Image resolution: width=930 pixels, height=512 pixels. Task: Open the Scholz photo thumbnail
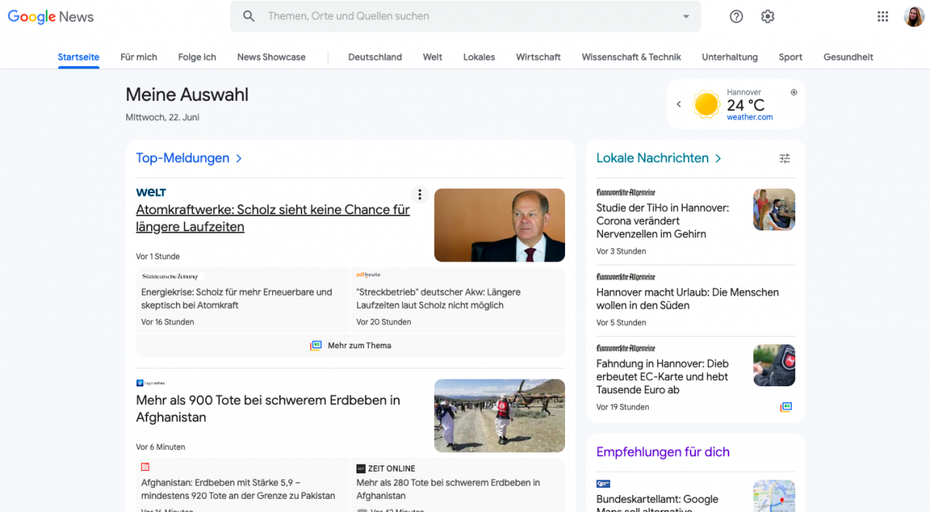499,225
